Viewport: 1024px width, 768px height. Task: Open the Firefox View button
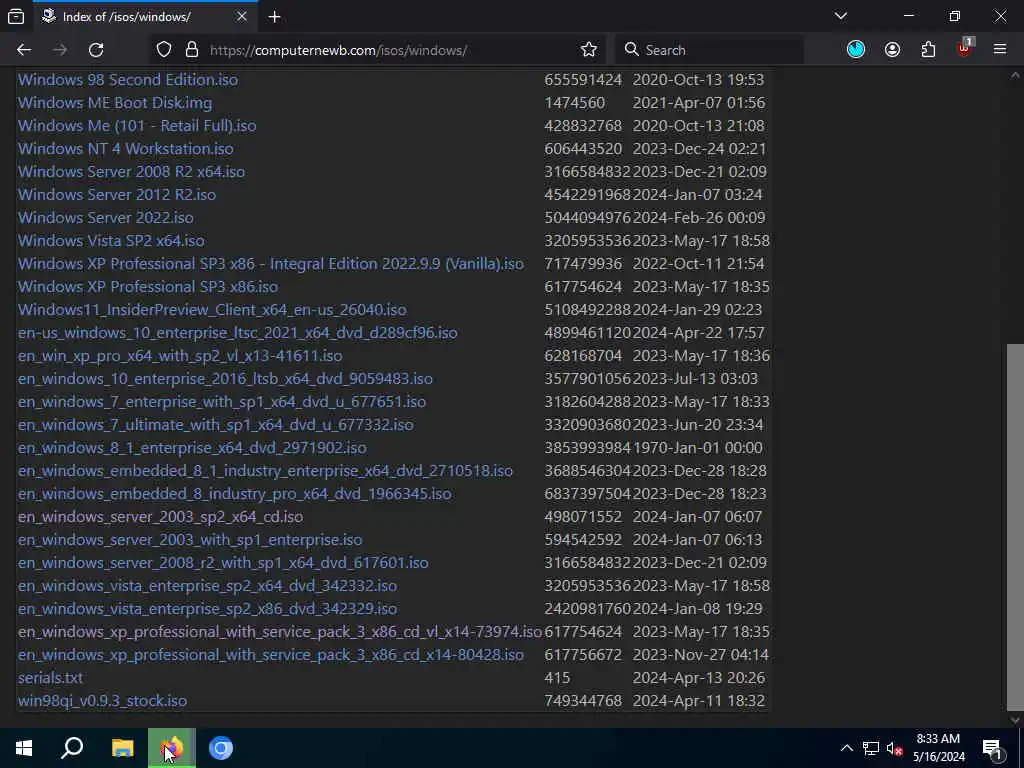16,16
